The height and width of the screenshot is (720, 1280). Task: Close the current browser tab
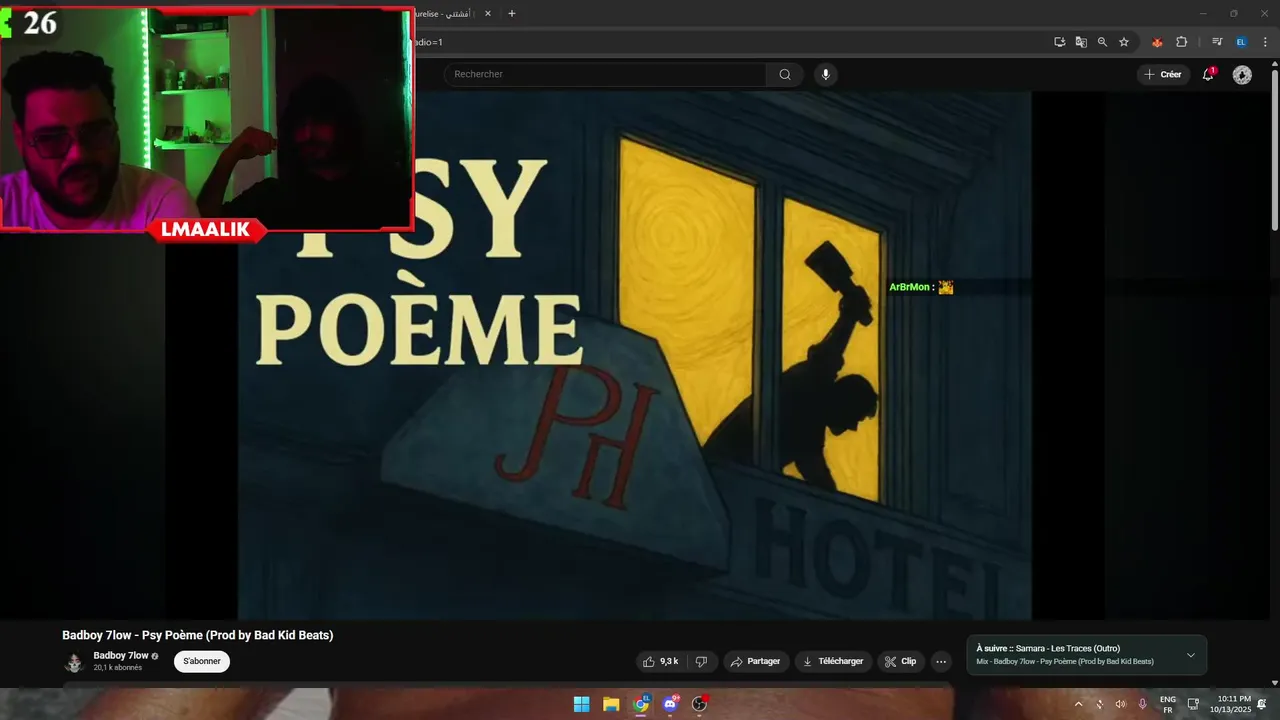point(488,14)
